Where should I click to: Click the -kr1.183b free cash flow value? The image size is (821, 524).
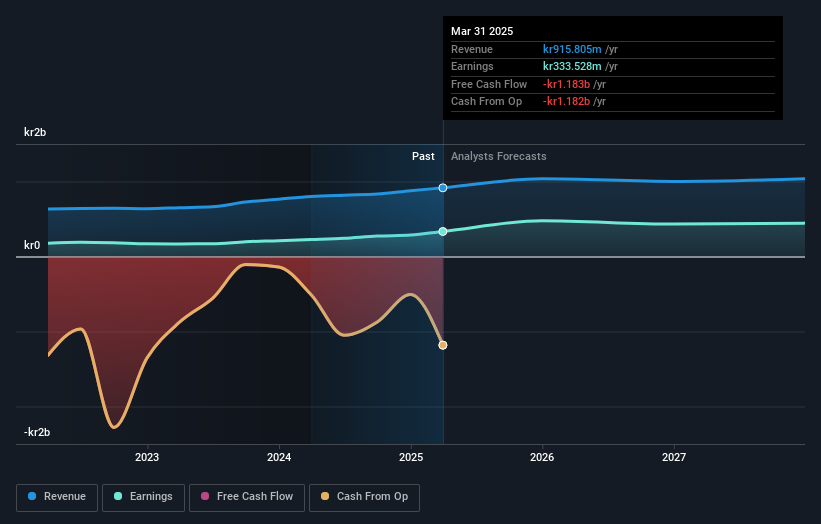pos(567,84)
